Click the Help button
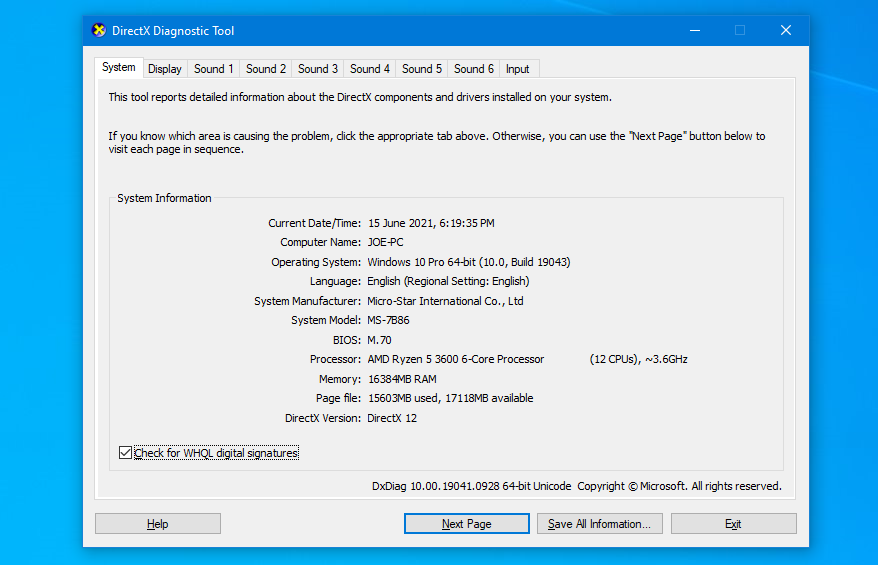The height and width of the screenshot is (565, 878). coord(158,524)
